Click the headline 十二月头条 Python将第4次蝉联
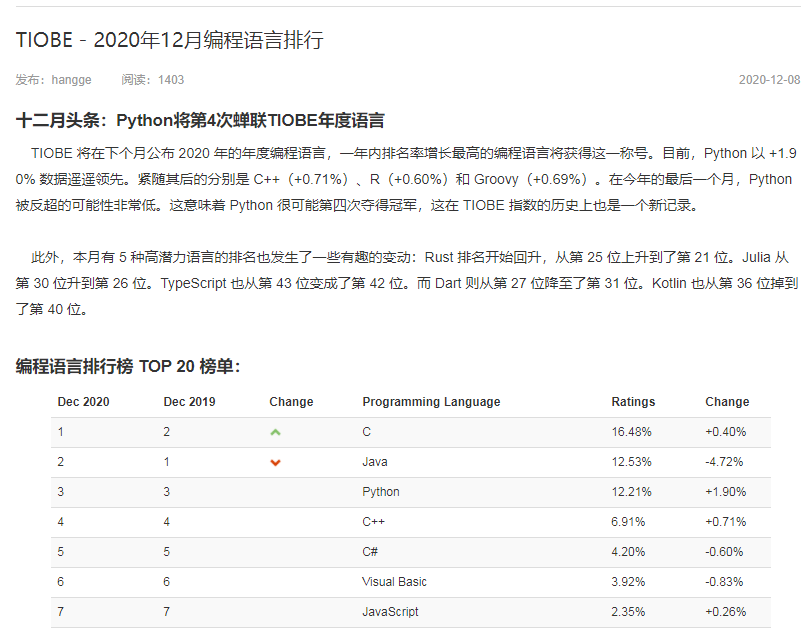This screenshot has width=811, height=633. [200, 120]
